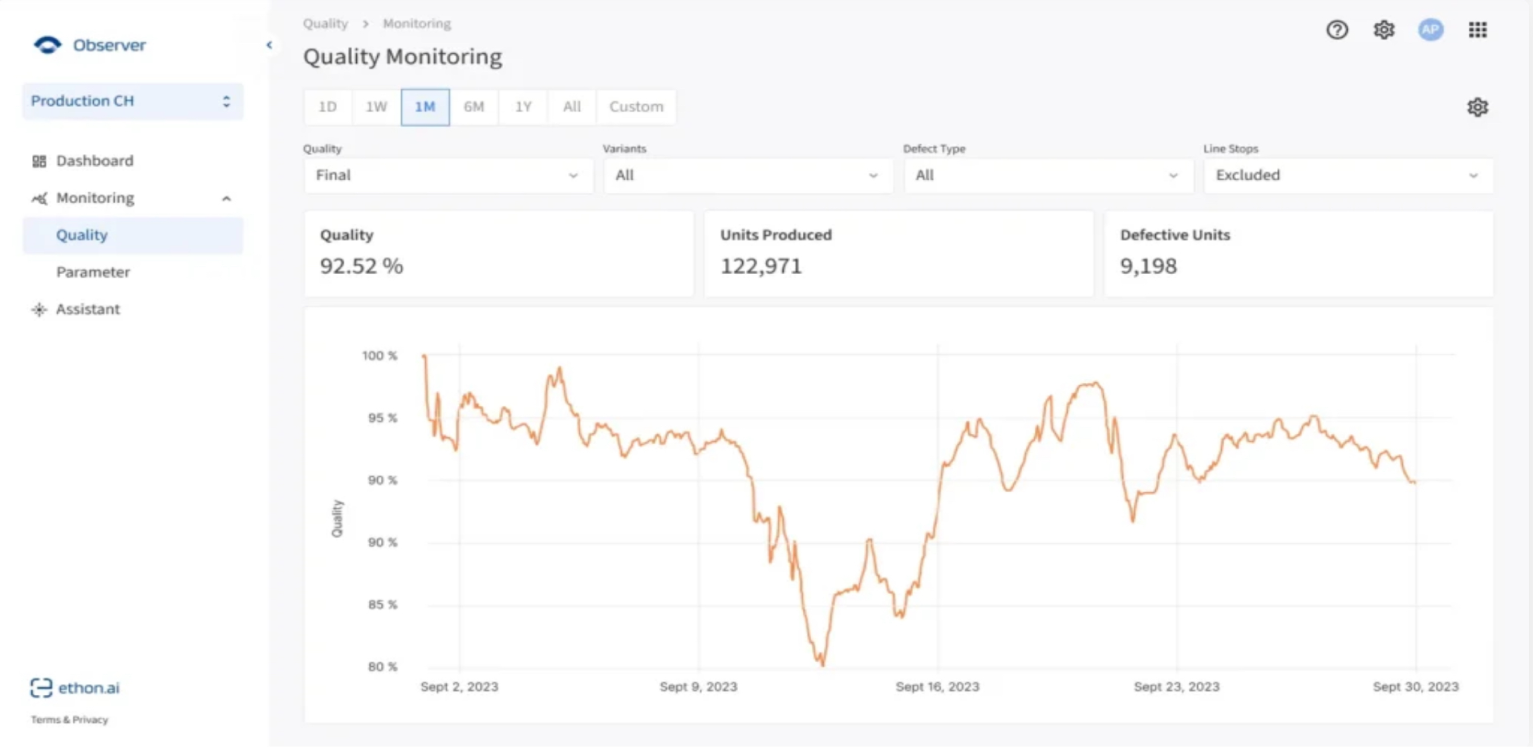Open the Terms & Privacy link

[69, 720]
